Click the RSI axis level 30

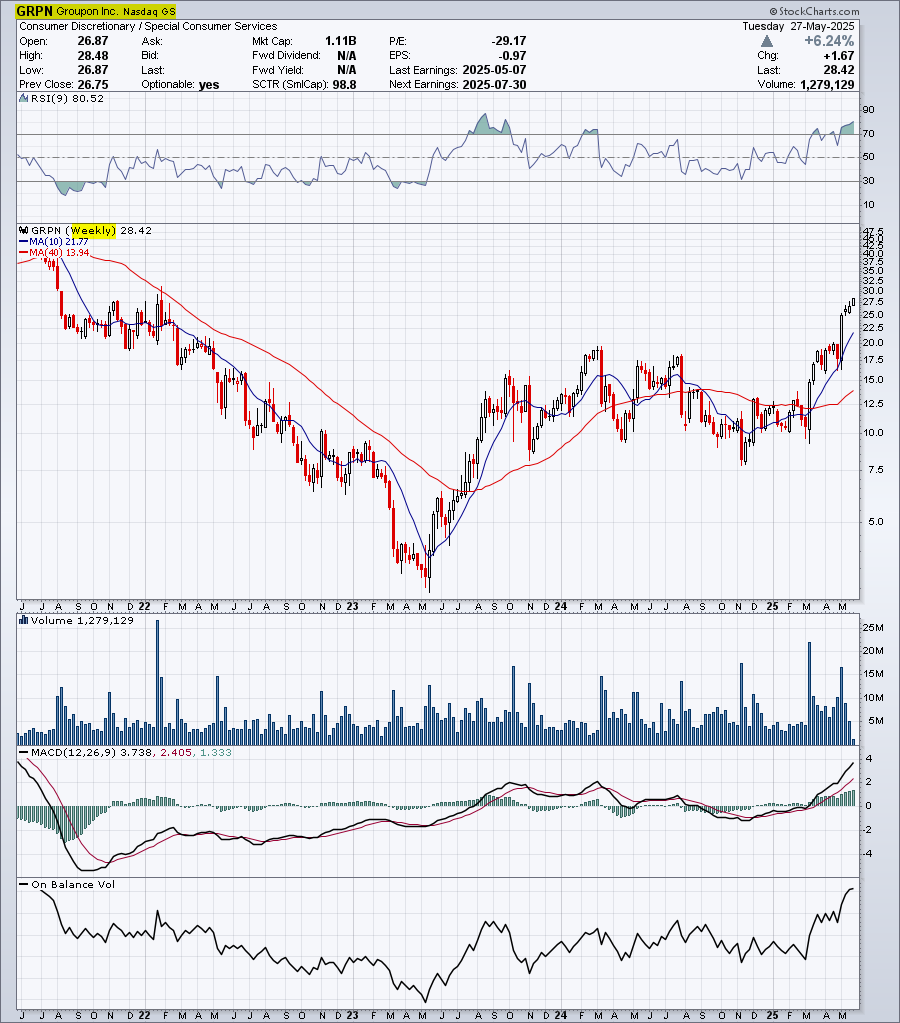click(x=868, y=181)
